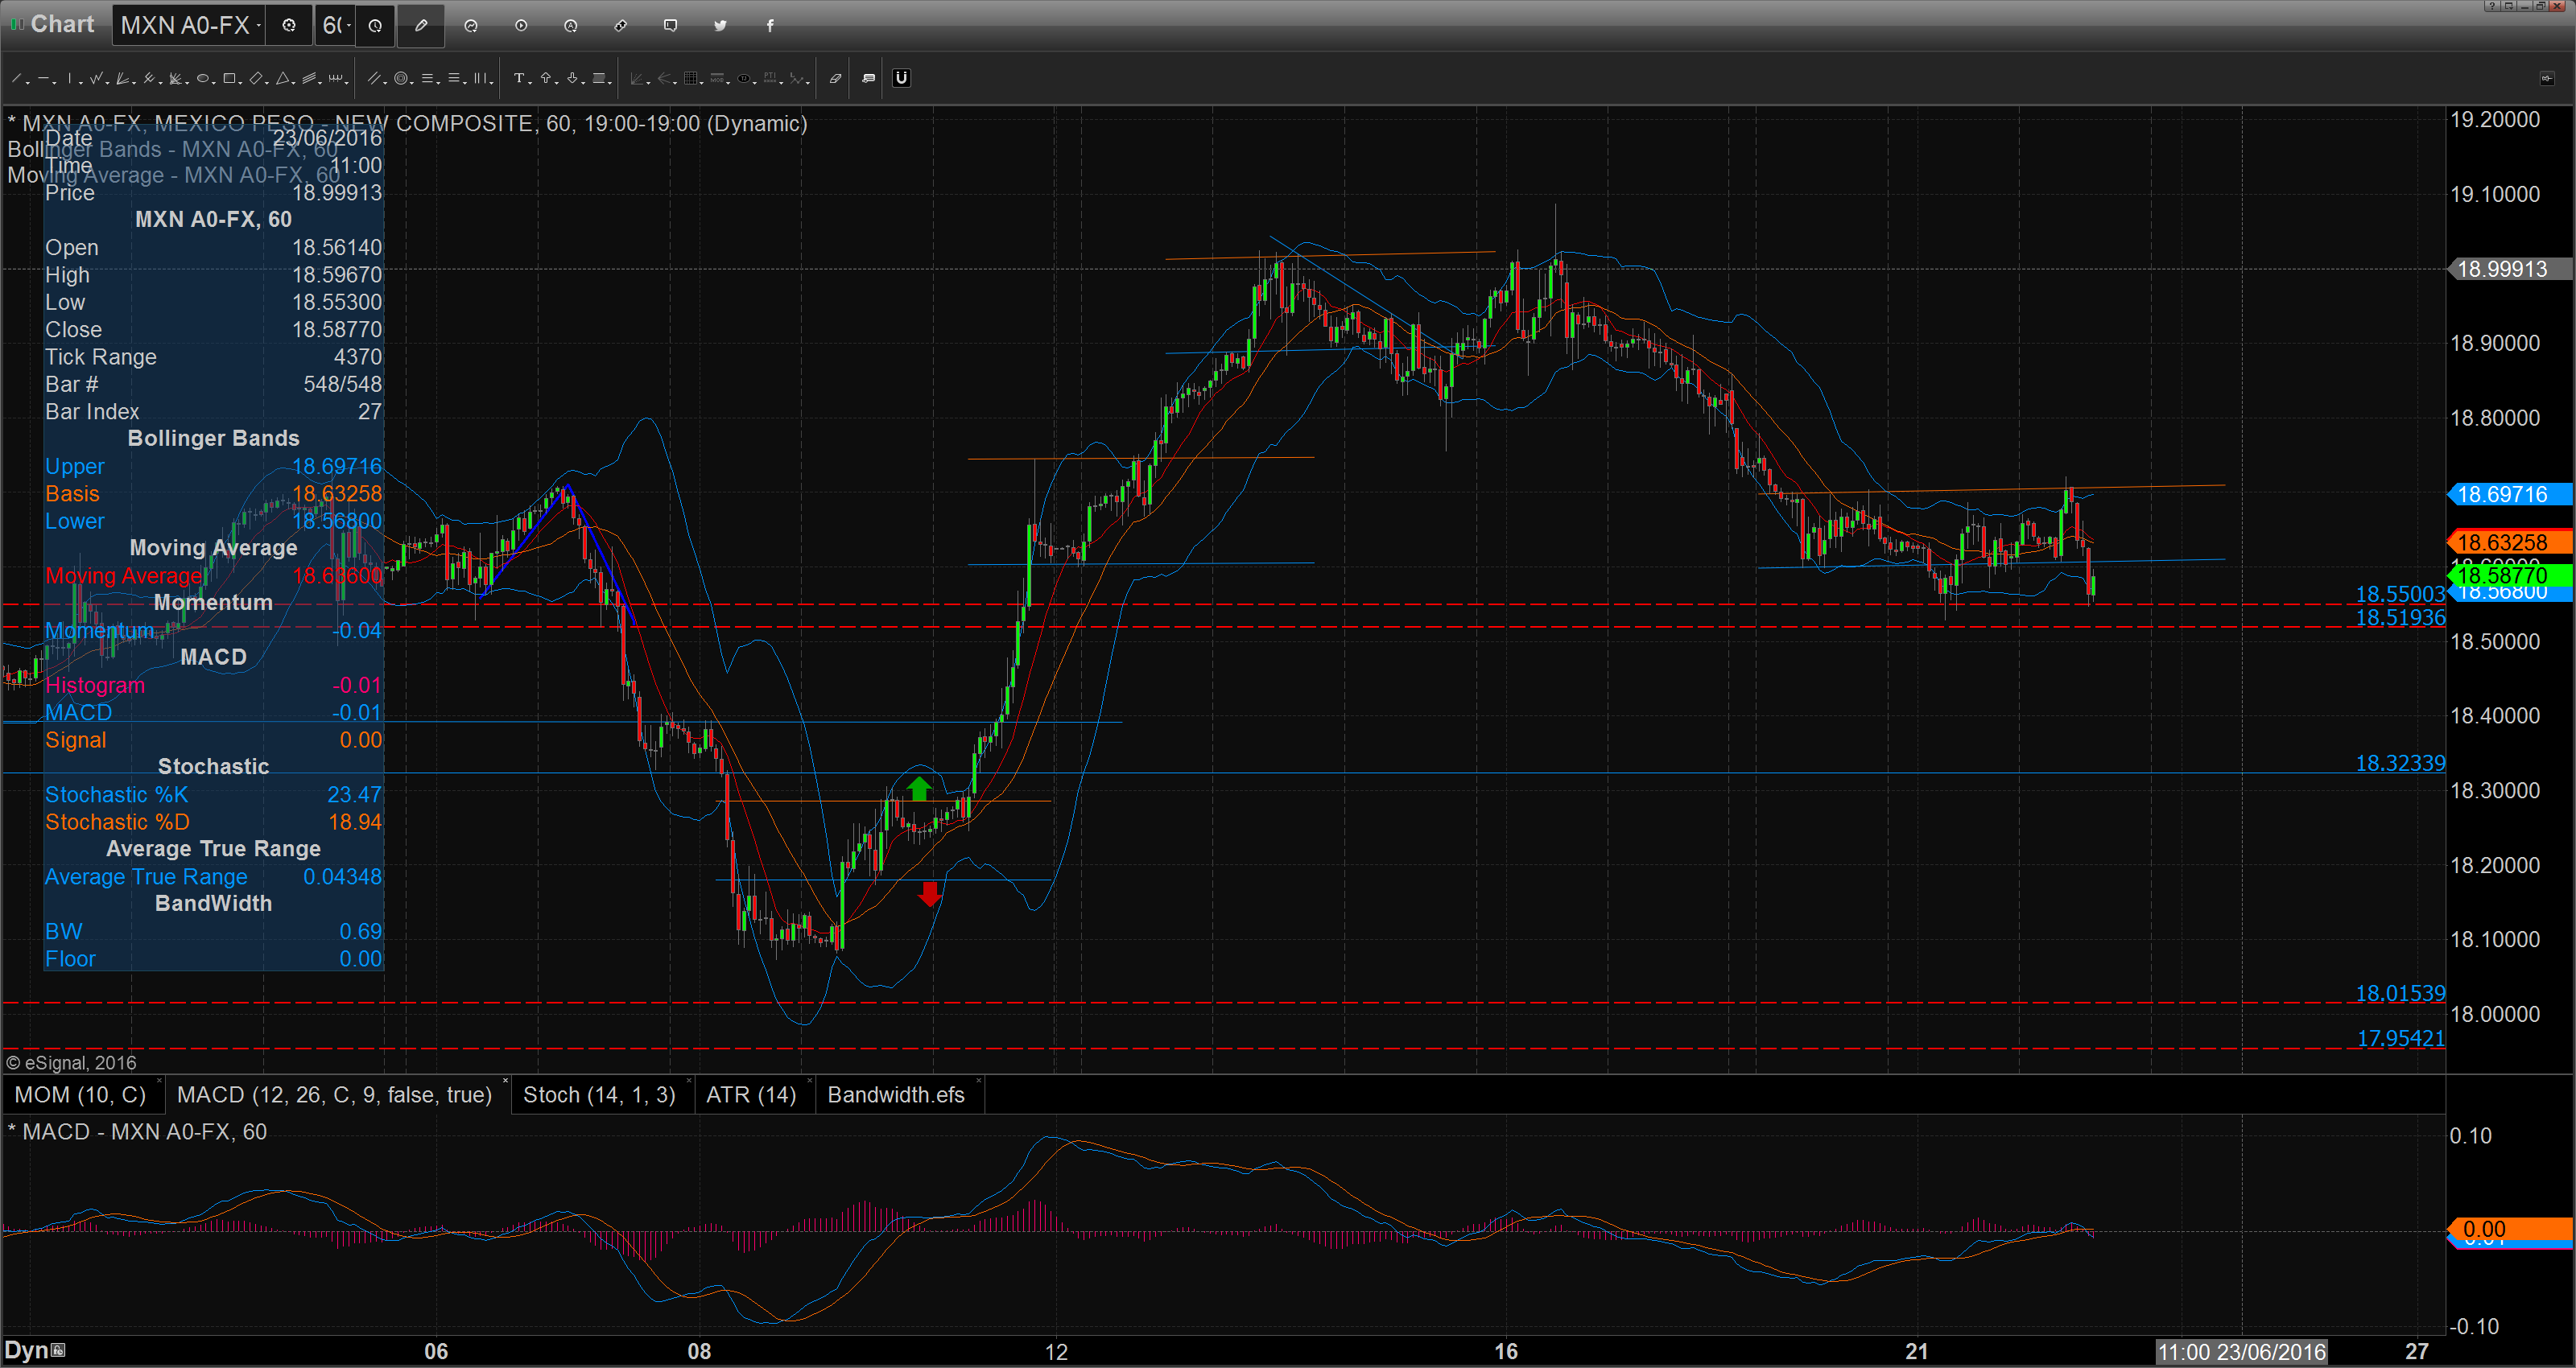Expand the Gann fan tool options arrow

point(134,83)
